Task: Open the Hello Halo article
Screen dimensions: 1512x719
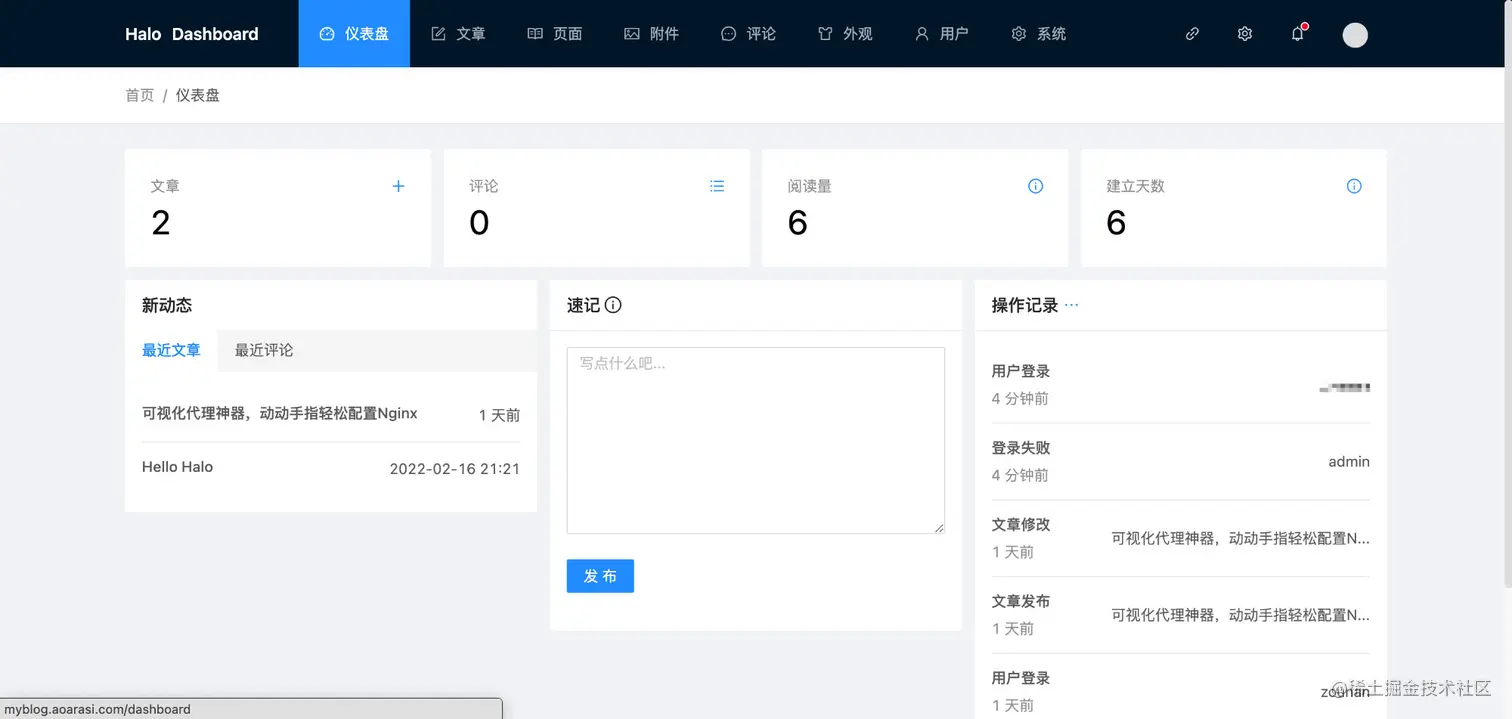Action: (177, 467)
